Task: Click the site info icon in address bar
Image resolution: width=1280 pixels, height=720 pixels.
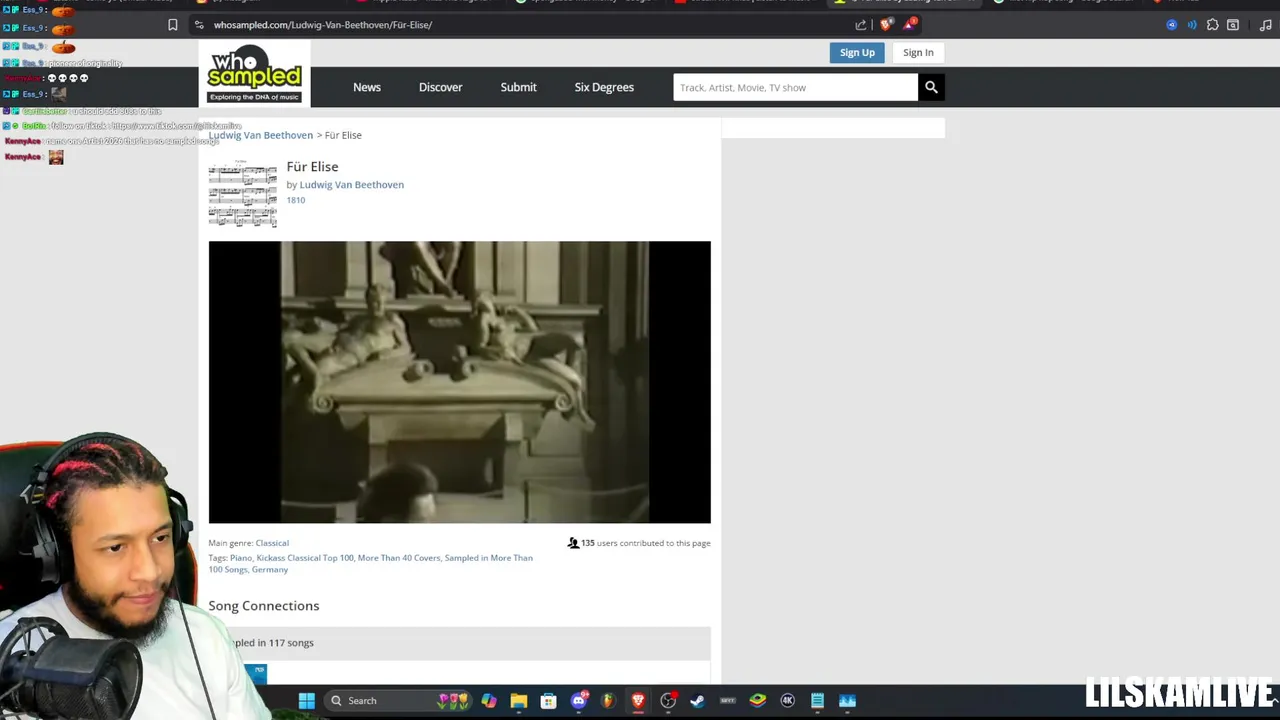Action: click(x=199, y=25)
